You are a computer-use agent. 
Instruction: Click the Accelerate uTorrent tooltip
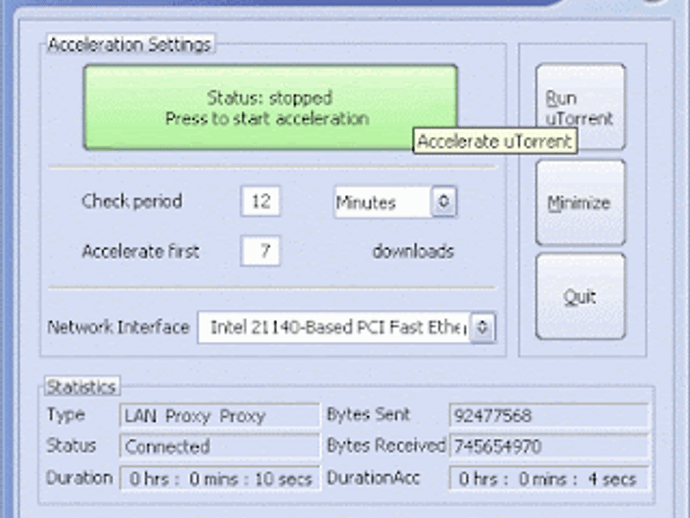point(495,142)
